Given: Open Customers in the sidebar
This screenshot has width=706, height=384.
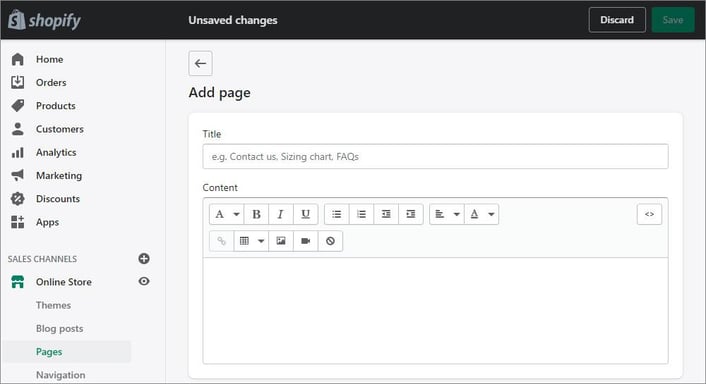Looking at the screenshot, I should tap(60, 129).
